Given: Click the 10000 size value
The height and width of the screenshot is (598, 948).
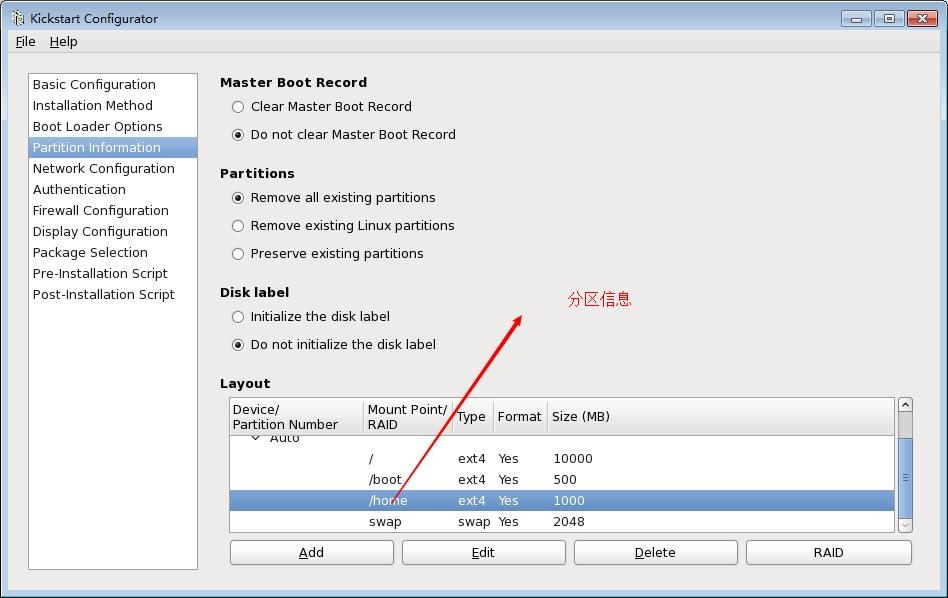Looking at the screenshot, I should (x=573, y=459).
